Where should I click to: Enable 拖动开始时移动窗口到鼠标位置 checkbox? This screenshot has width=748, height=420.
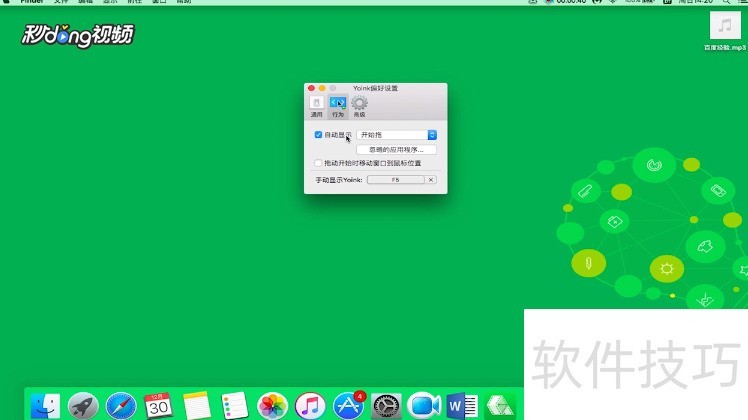pos(318,163)
